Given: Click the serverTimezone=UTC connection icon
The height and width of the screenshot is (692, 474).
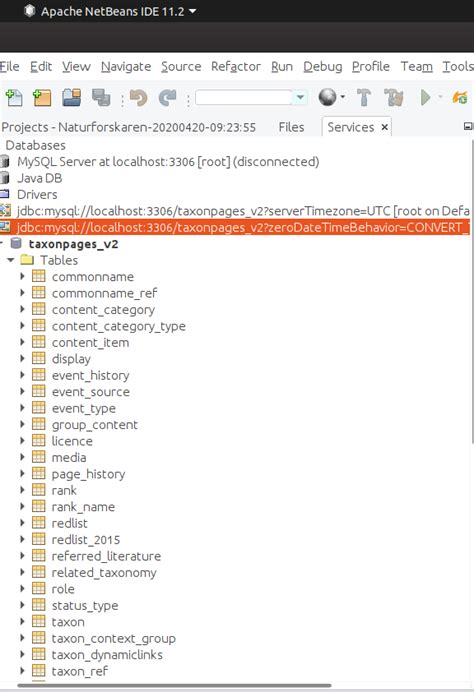Looking at the screenshot, I should pyautogui.click(x=5, y=211).
